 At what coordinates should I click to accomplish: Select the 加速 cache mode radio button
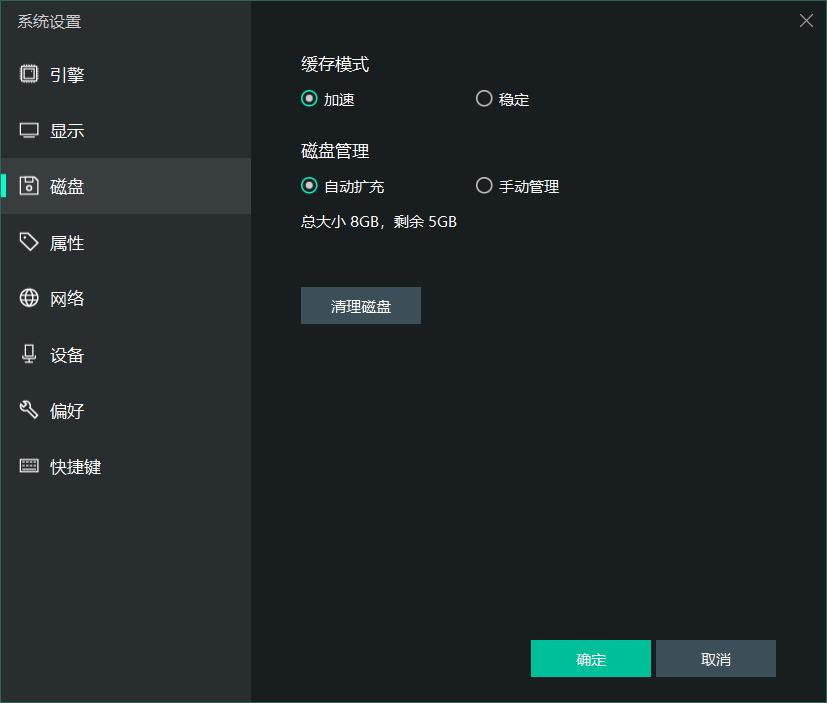tap(307, 99)
